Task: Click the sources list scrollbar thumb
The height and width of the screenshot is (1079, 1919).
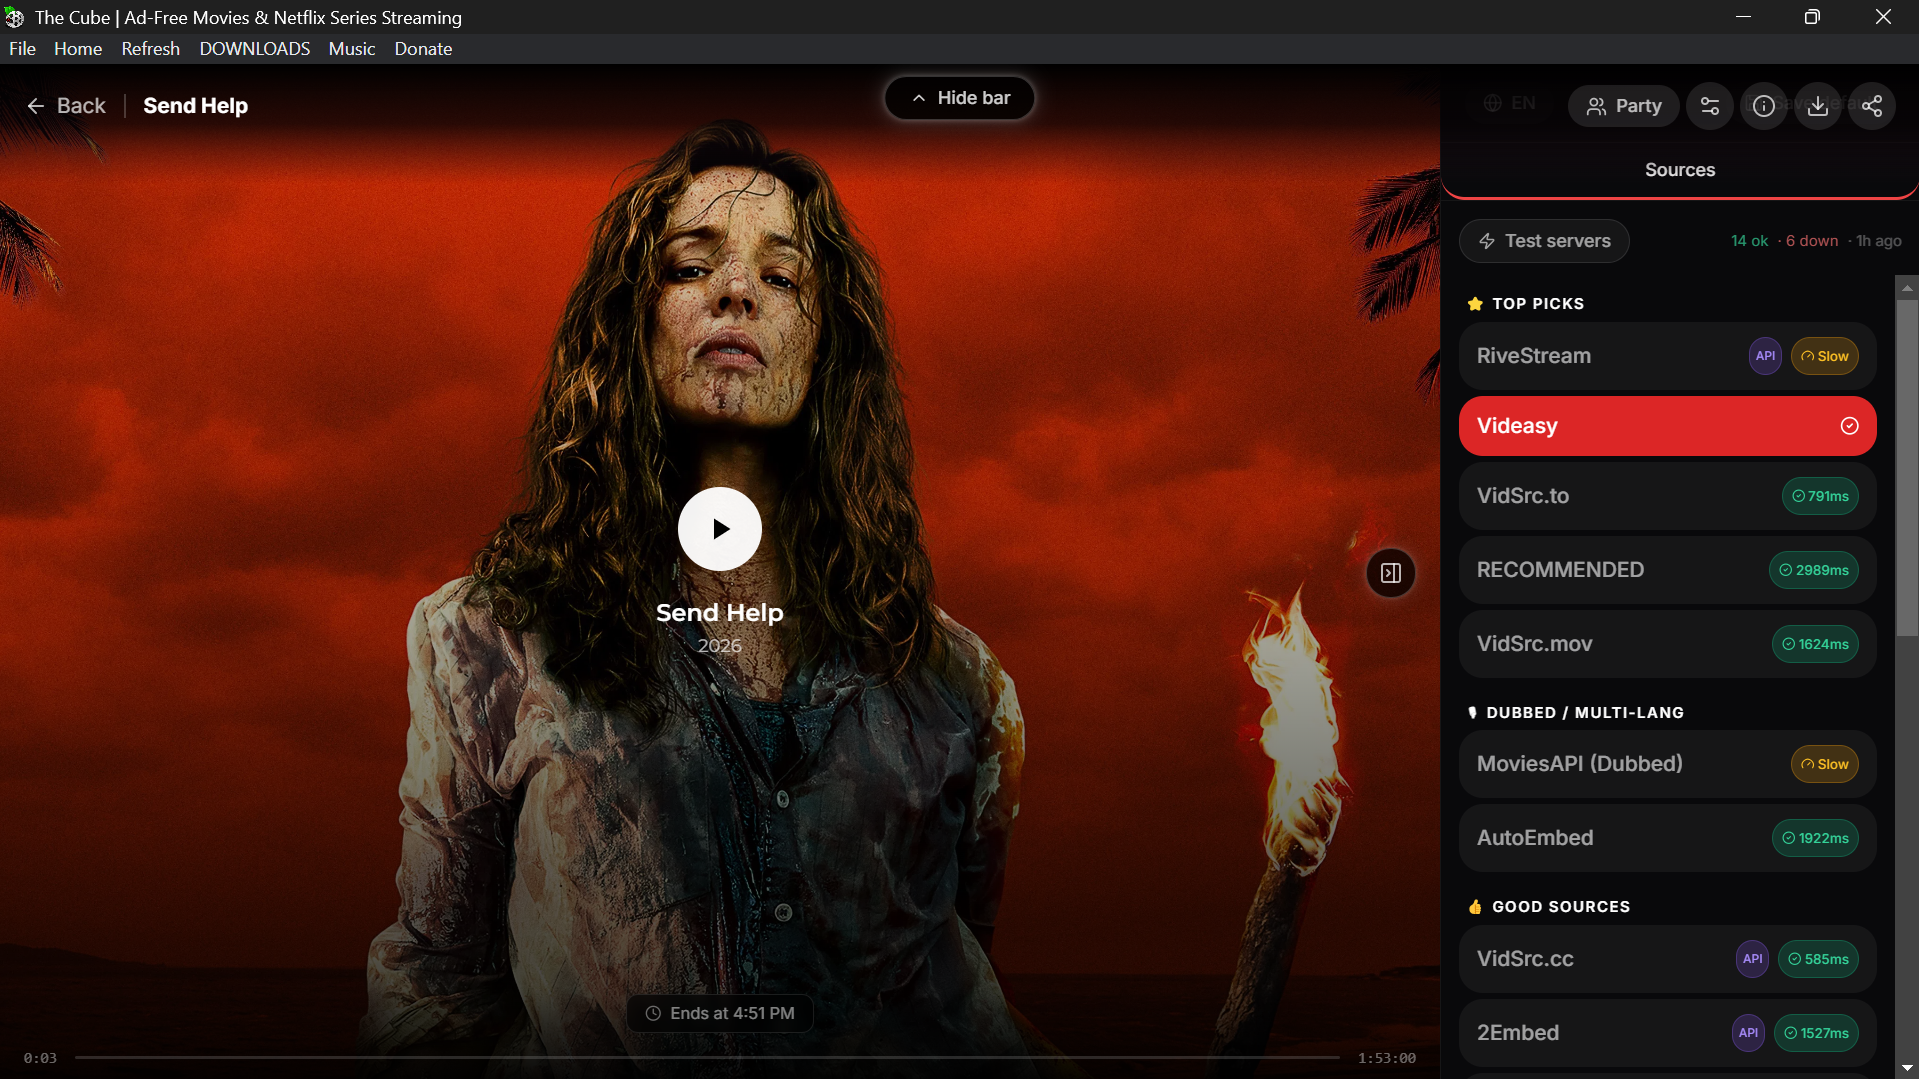Action: tap(1907, 467)
